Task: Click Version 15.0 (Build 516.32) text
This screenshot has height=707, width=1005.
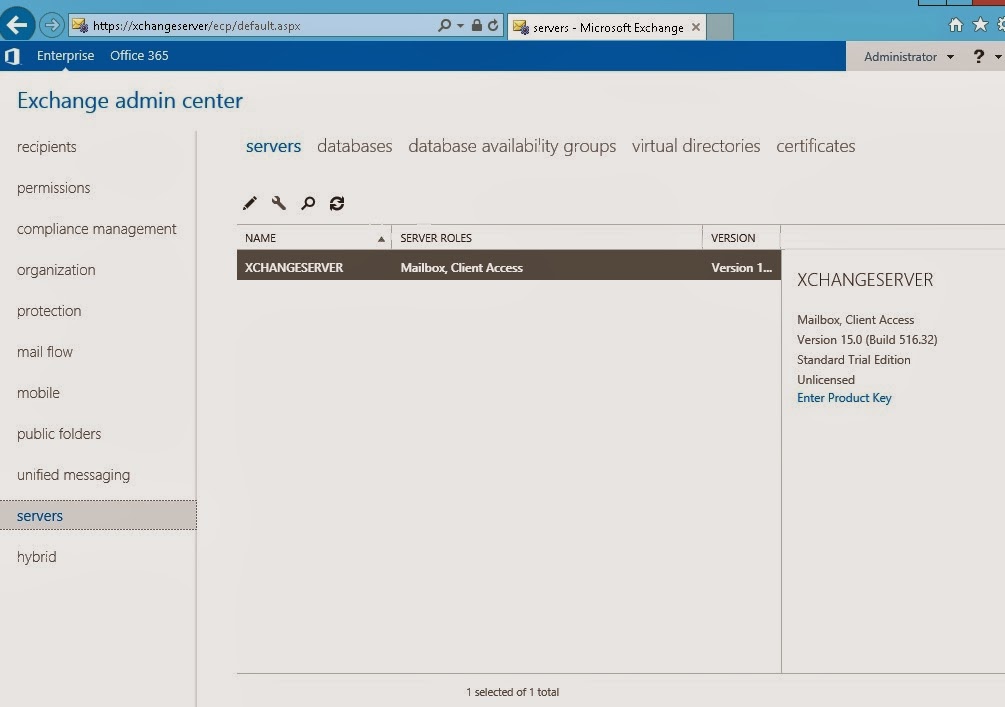Action: click(867, 340)
